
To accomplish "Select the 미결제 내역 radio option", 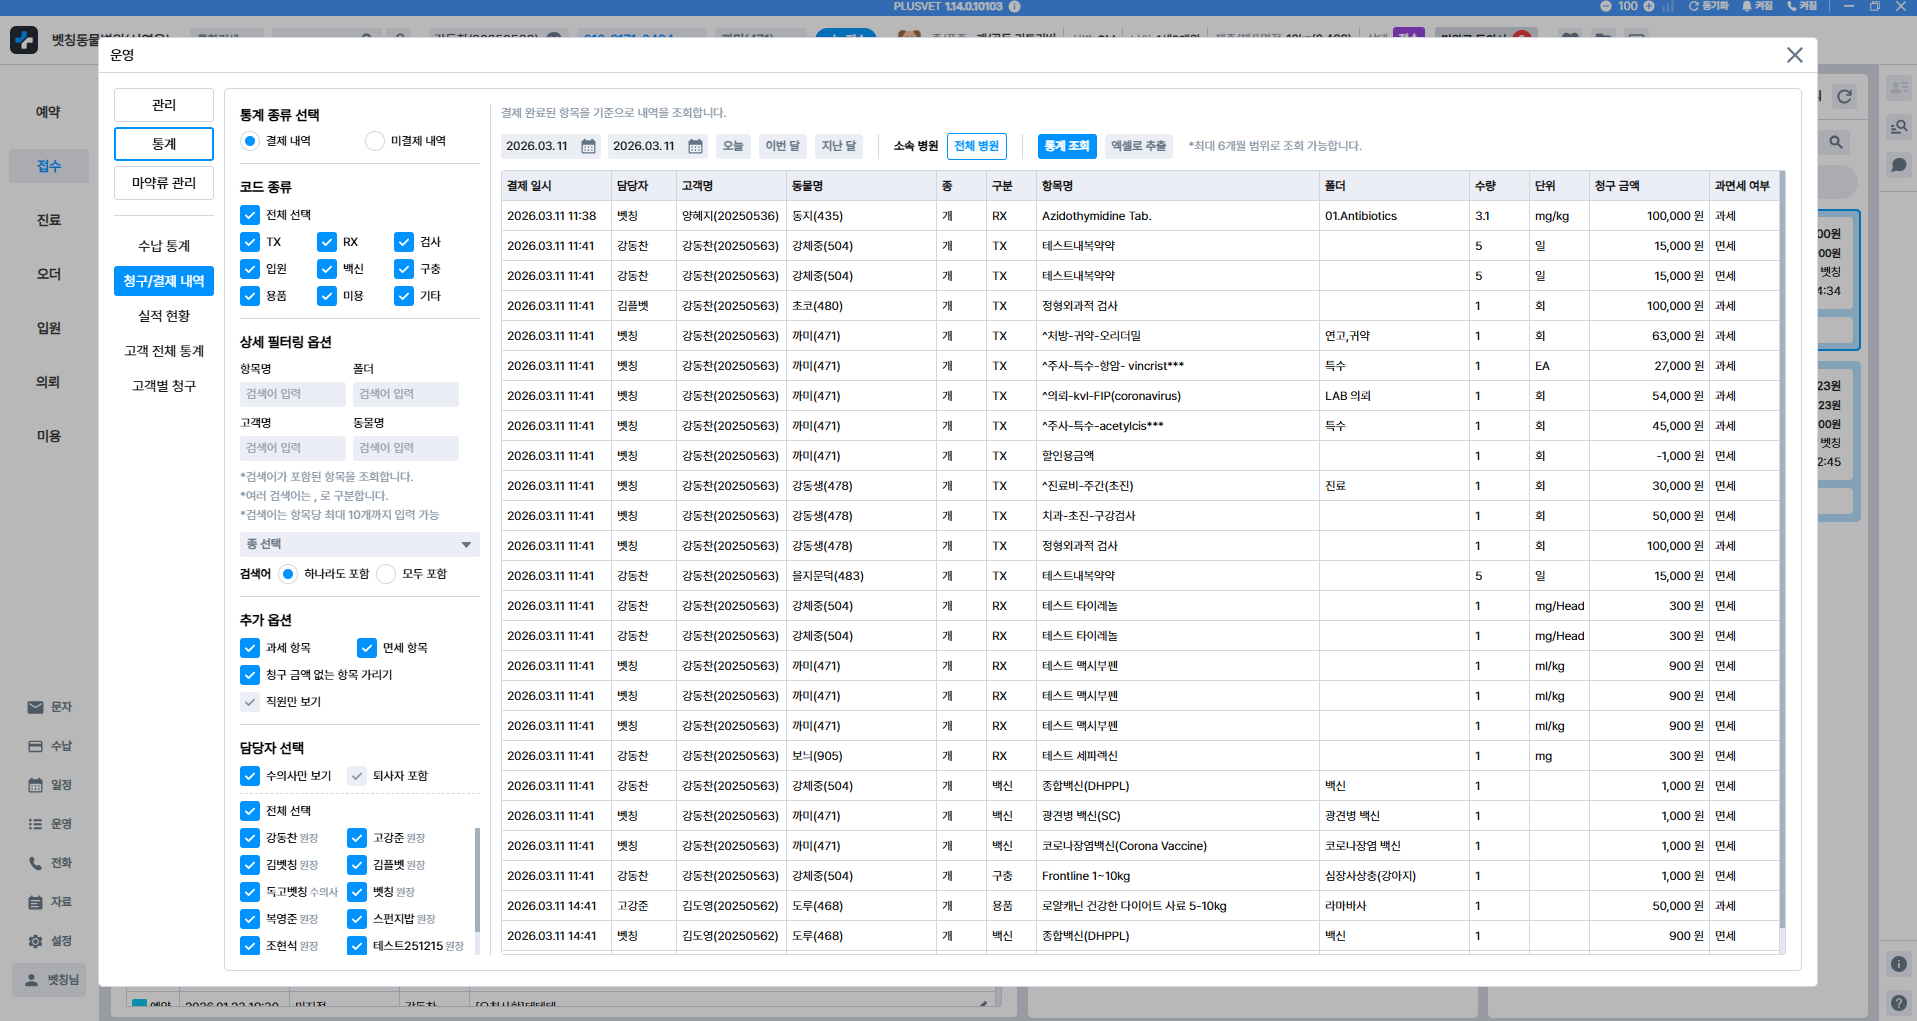I will (x=375, y=141).
